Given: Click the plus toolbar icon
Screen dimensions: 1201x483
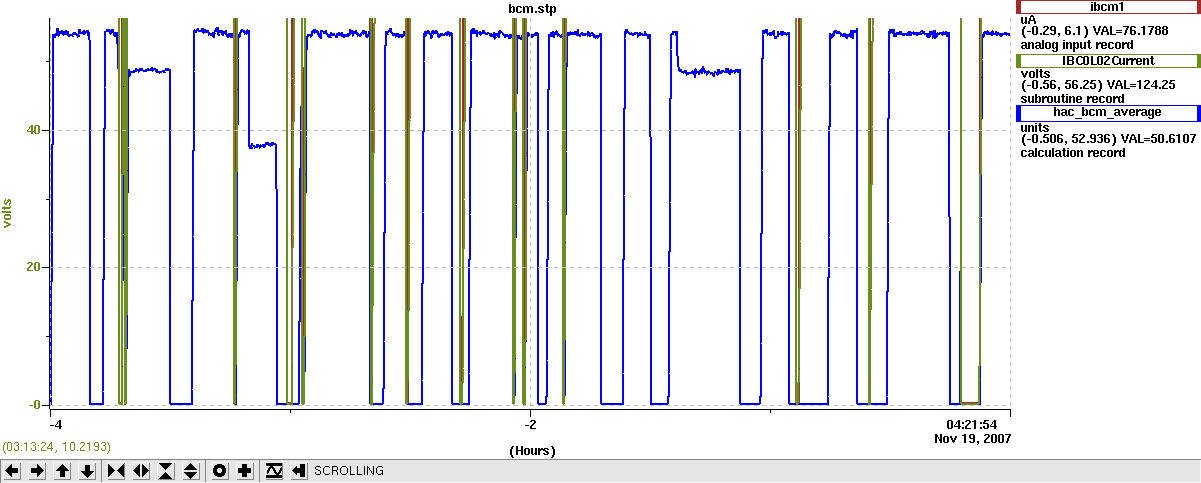Looking at the screenshot, I should [245, 470].
